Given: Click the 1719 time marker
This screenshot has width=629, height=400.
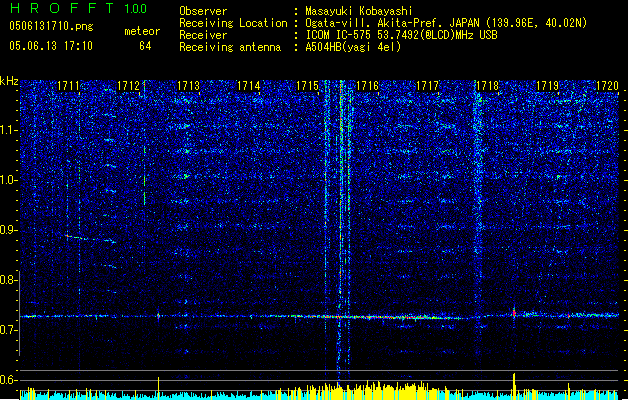Looking at the screenshot, I should [x=548, y=86].
